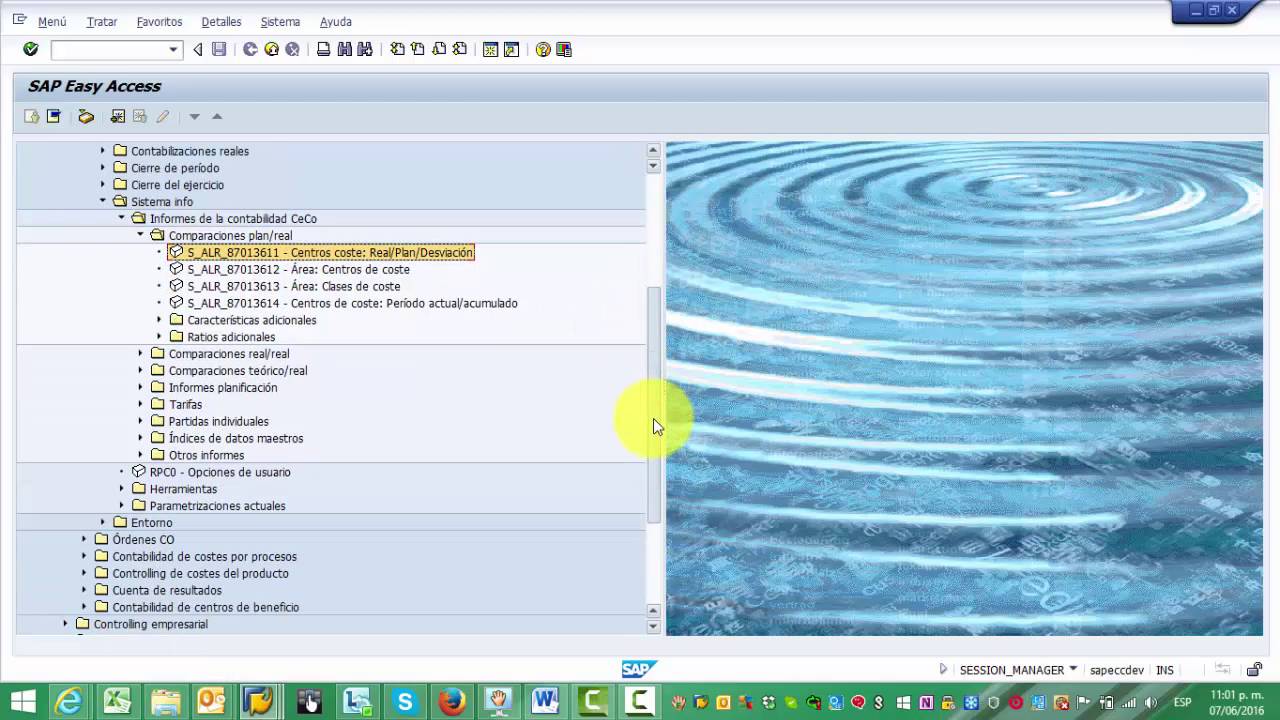This screenshot has width=1280, height=720.
Task: Click the Help question mark icon
Action: tap(543, 49)
